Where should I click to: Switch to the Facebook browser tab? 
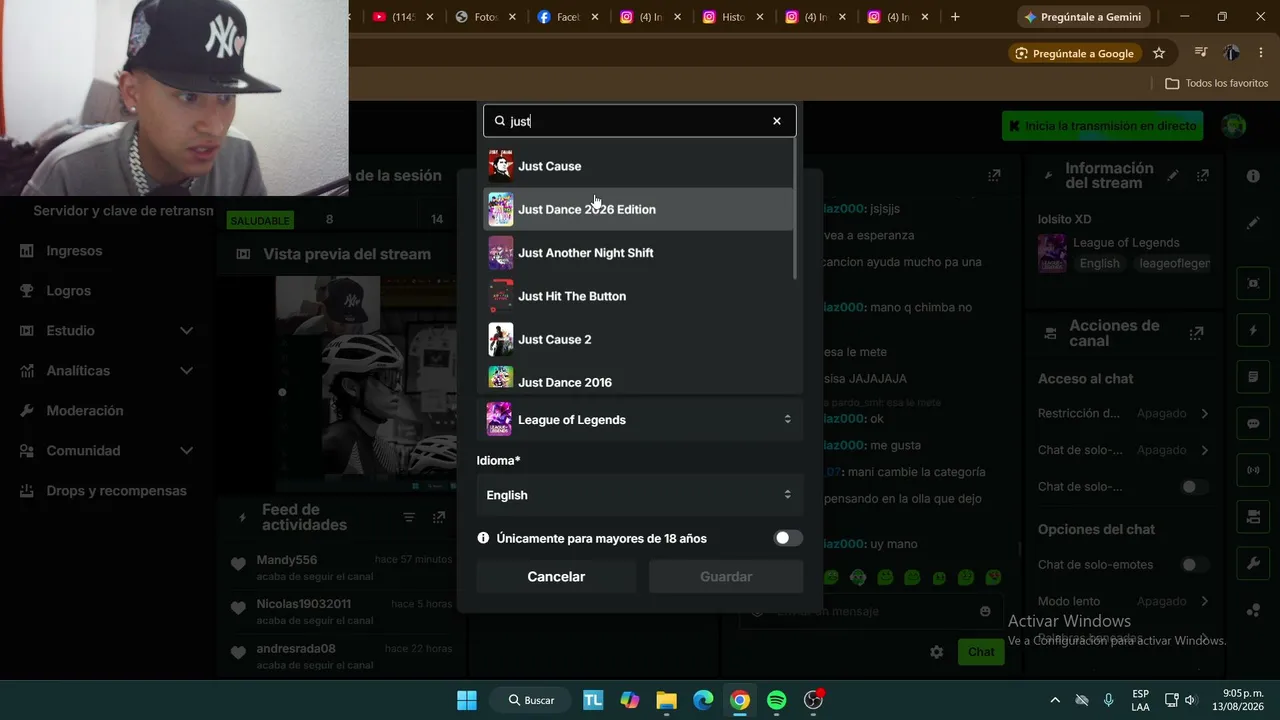567,17
